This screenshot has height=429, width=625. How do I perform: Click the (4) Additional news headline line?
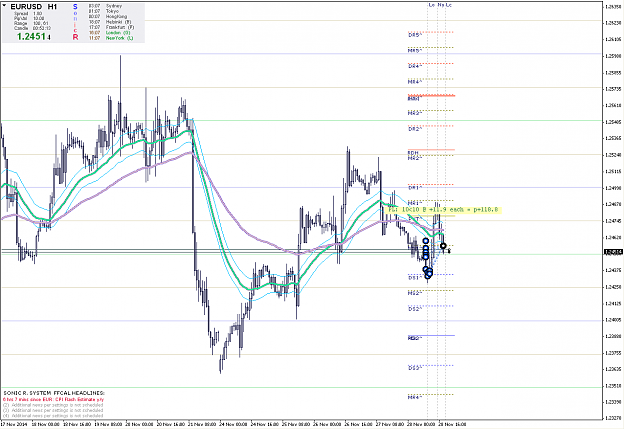coord(53,416)
